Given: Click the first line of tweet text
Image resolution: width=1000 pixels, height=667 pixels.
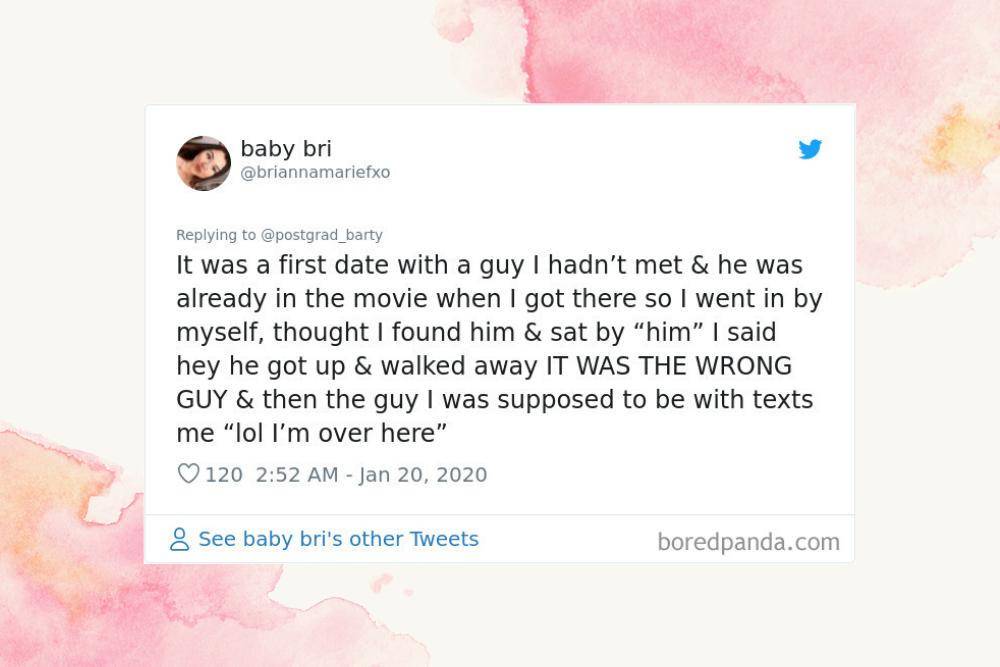Looking at the screenshot, I should point(489,265).
